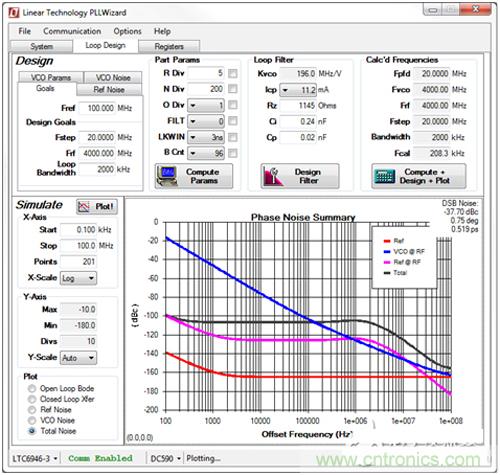
Task: Select the Open Loop Bode radio option
Action: [32, 388]
